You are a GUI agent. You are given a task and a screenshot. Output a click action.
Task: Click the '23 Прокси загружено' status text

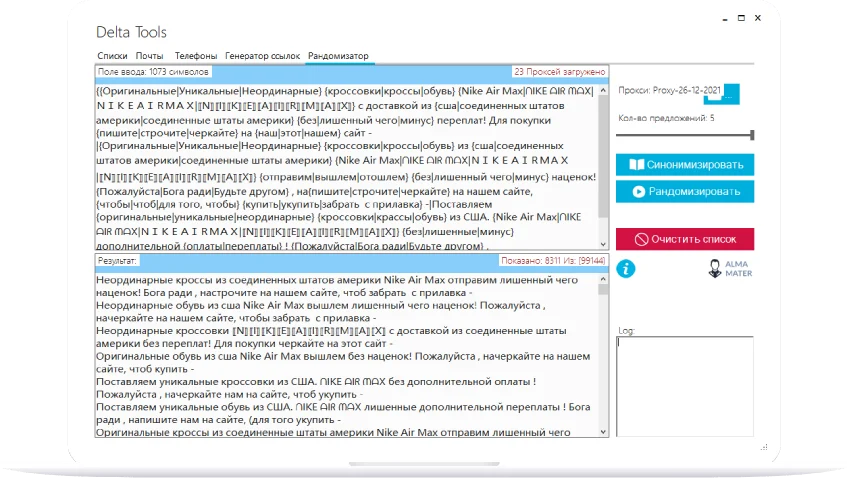tap(560, 72)
